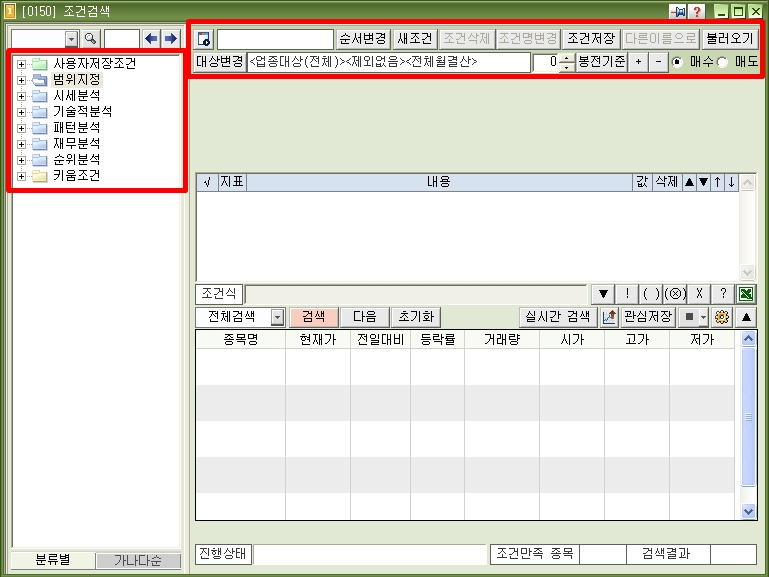
Task: Select the 매도 radio button
Action: pos(722,62)
